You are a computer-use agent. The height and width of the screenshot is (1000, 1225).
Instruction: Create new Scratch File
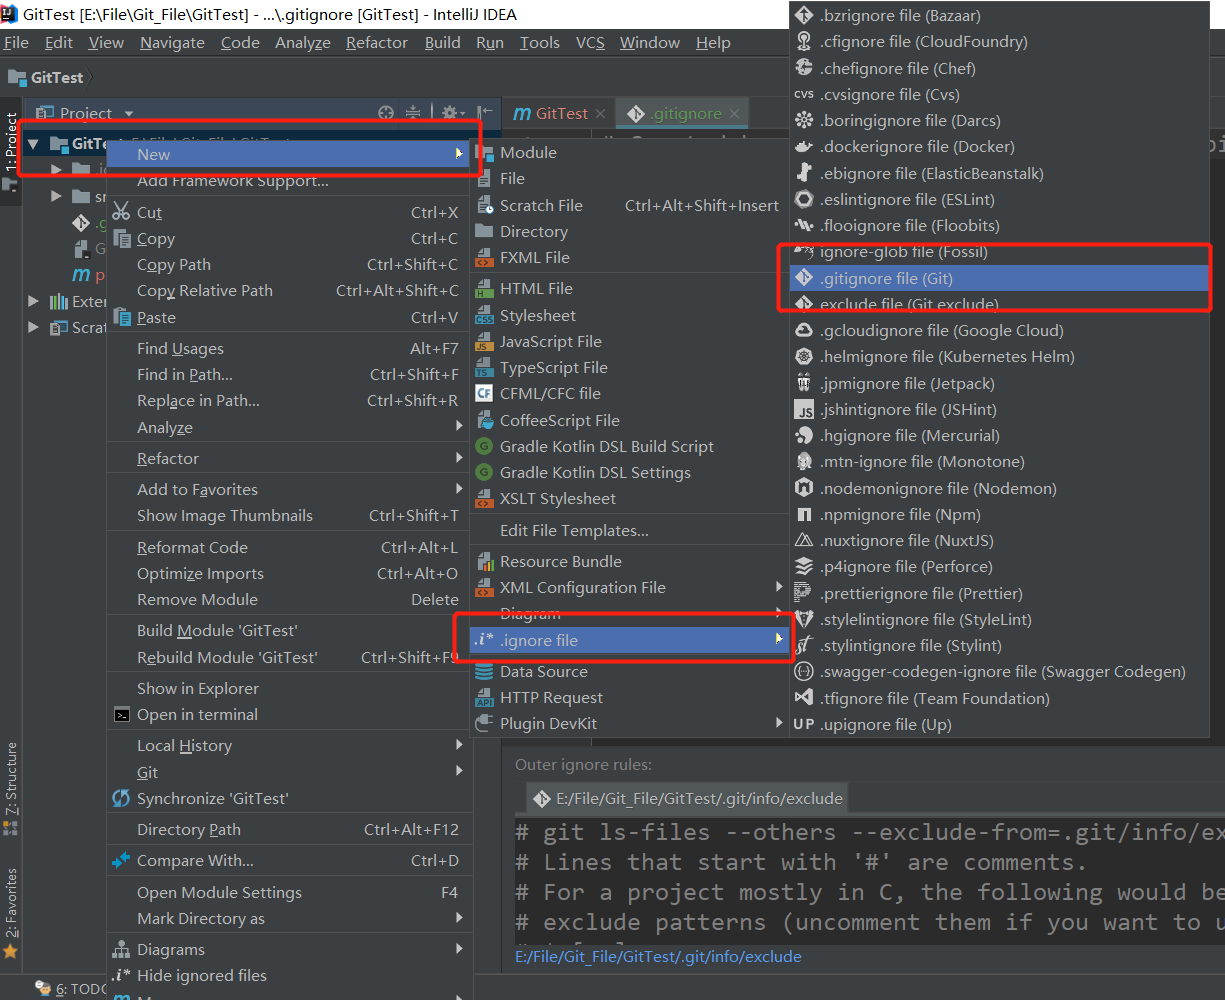point(630,205)
